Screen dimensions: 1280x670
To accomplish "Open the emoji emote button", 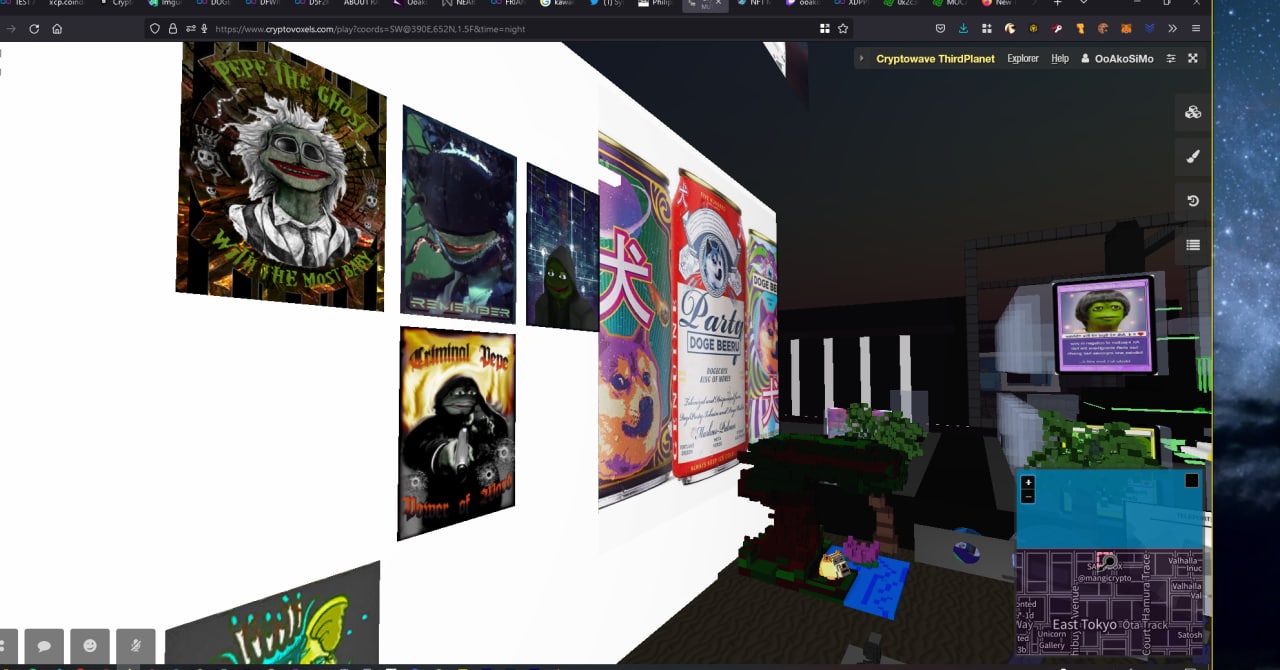I will coord(90,646).
